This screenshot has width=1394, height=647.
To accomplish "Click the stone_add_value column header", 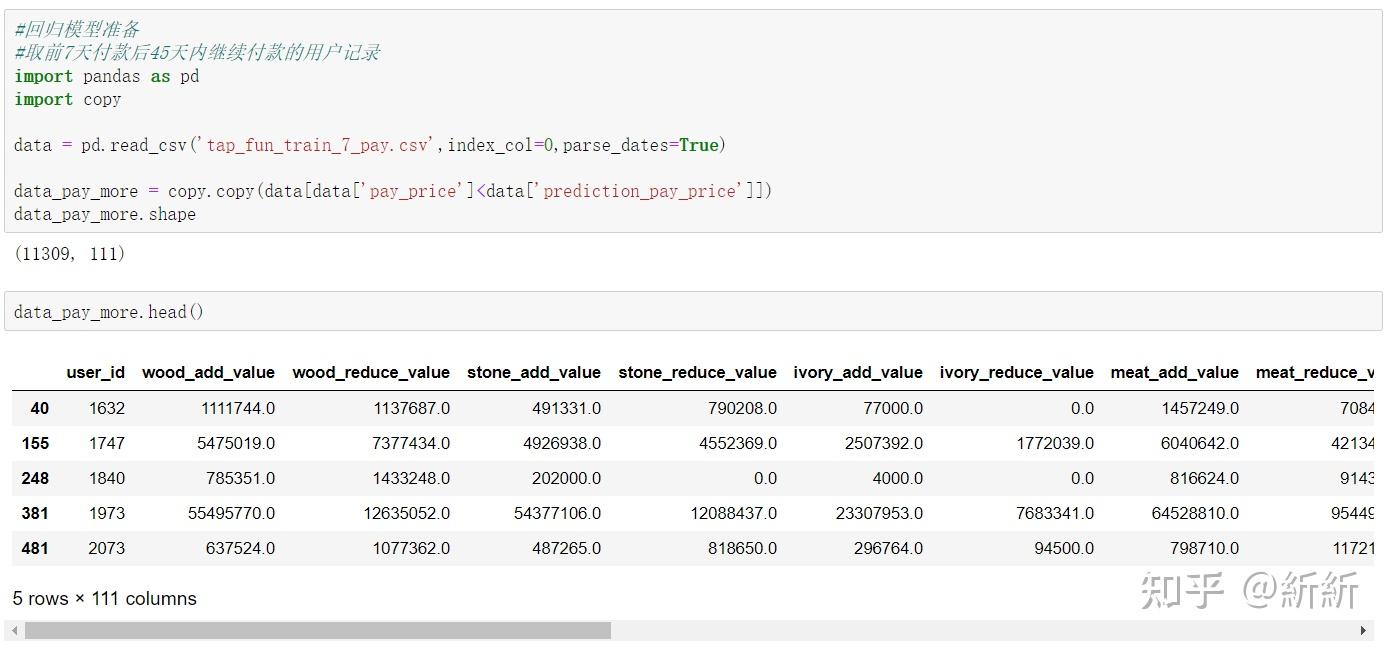I will [x=534, y=373].
